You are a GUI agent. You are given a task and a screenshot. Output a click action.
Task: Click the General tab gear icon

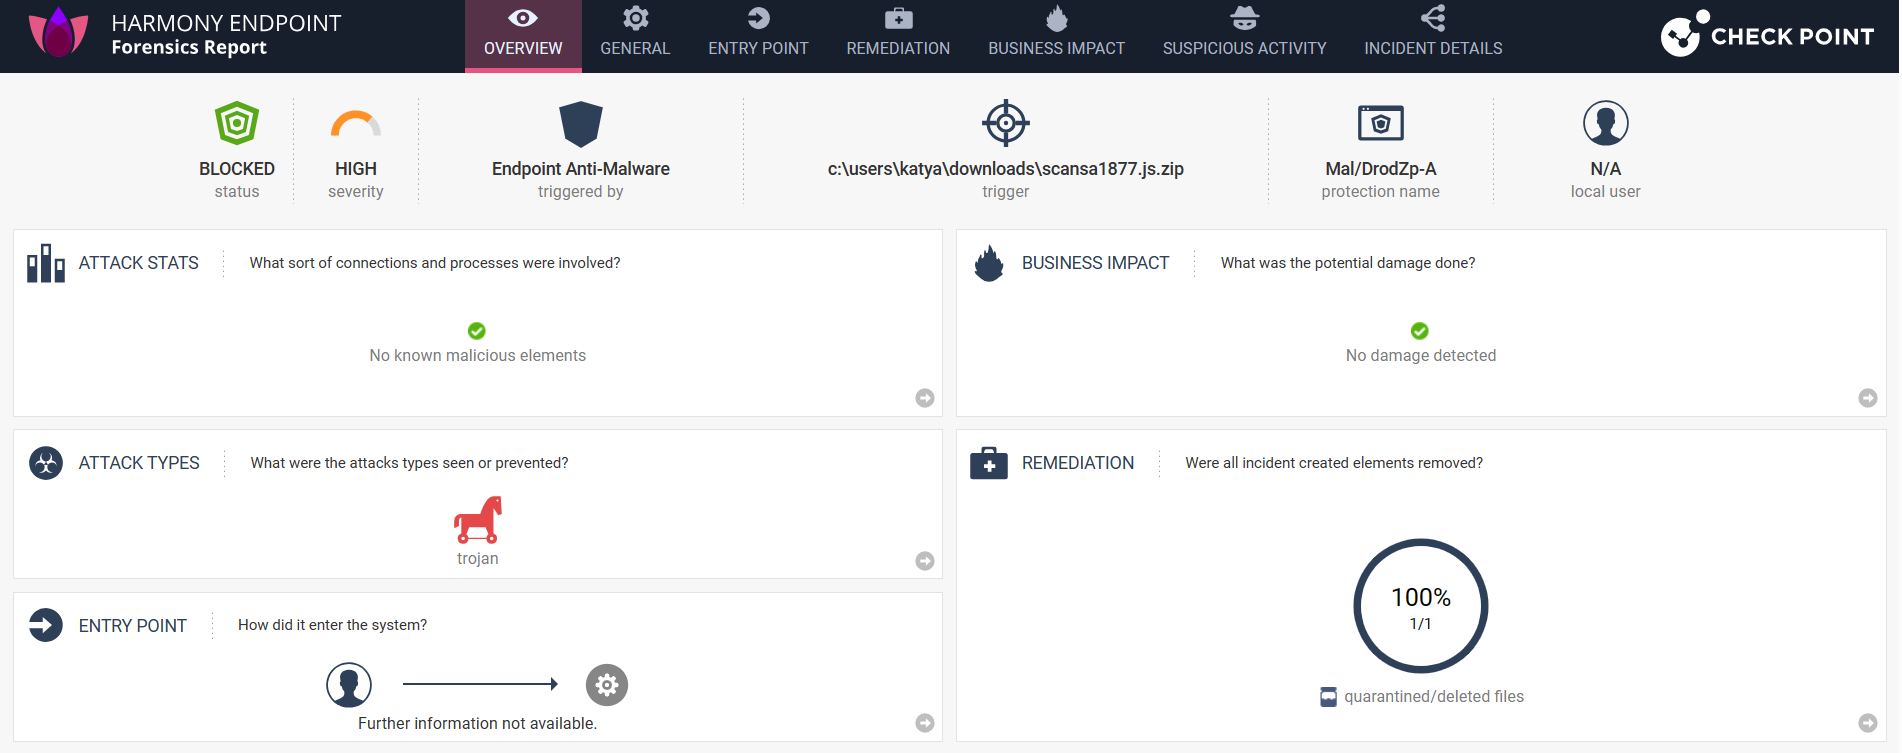636,18
